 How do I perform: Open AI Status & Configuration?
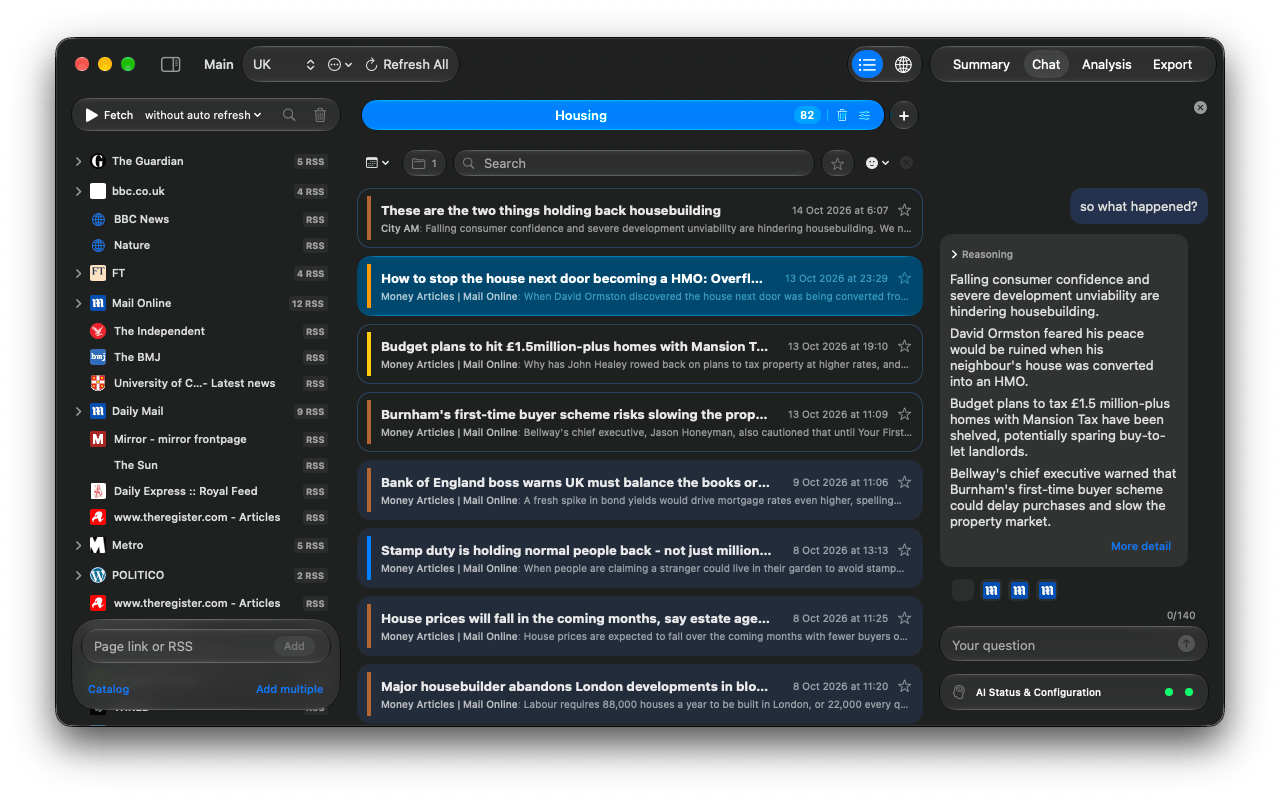click(x=1074, y=692)
